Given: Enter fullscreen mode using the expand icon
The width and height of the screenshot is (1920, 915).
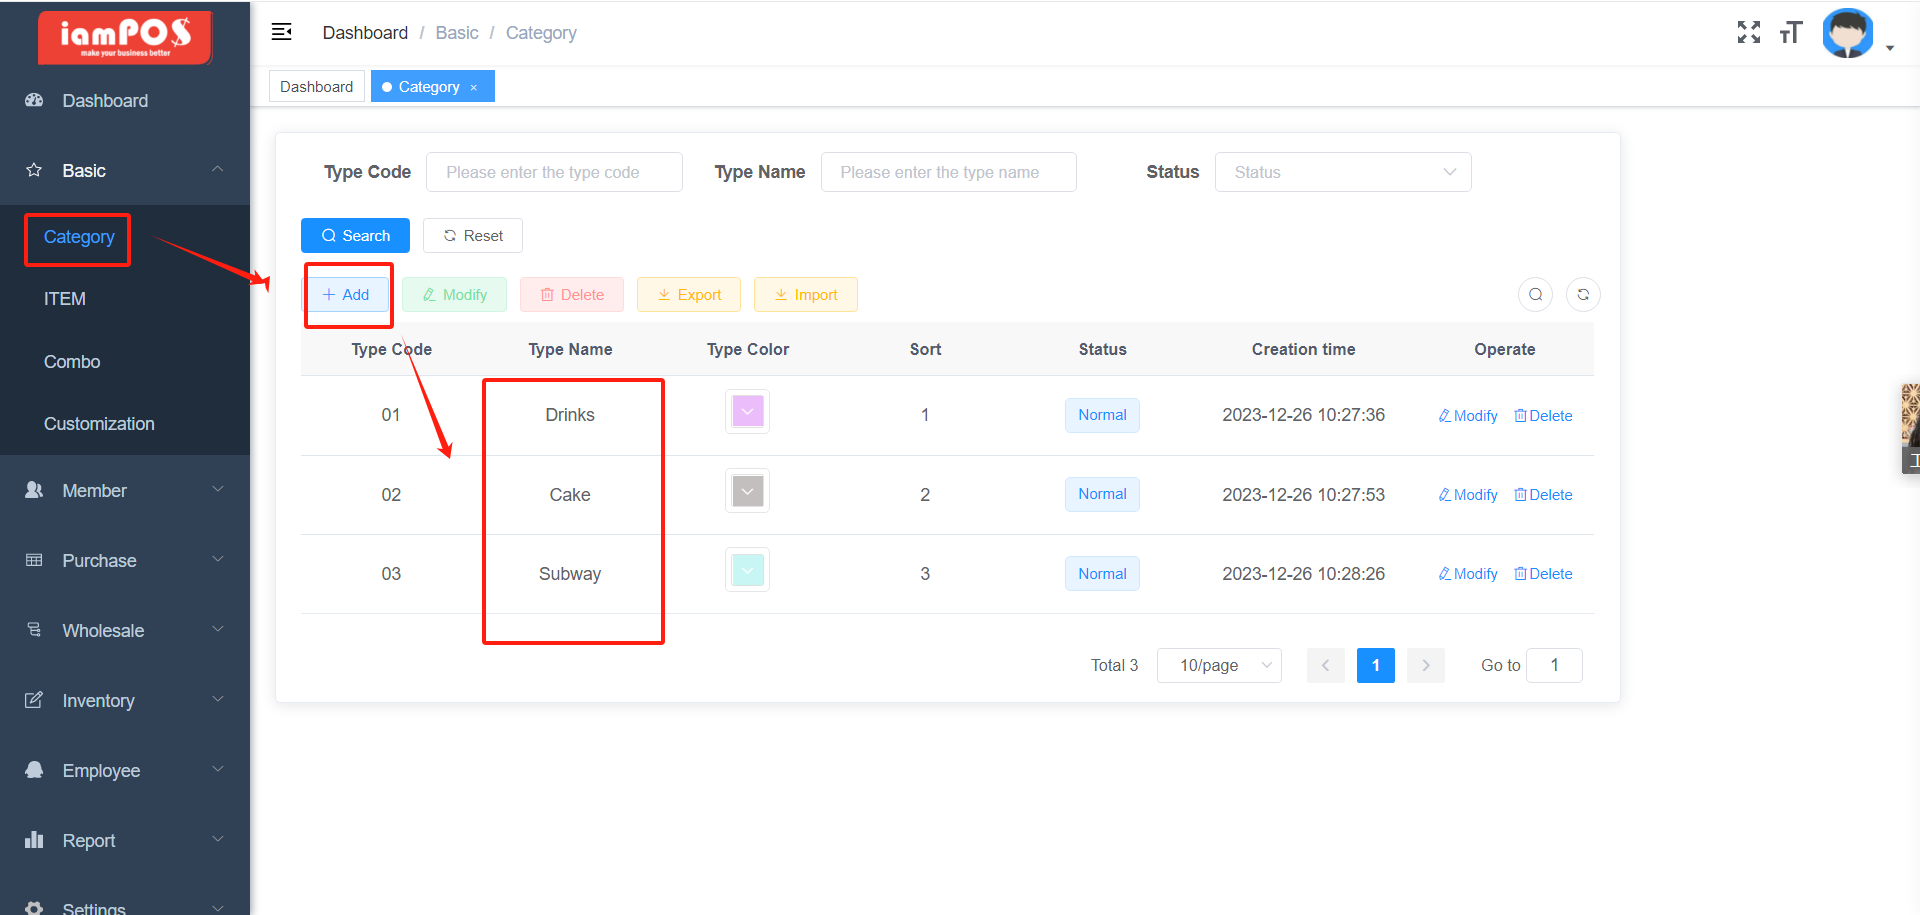Looking at the screenshot, I should tap(1749, 32).
